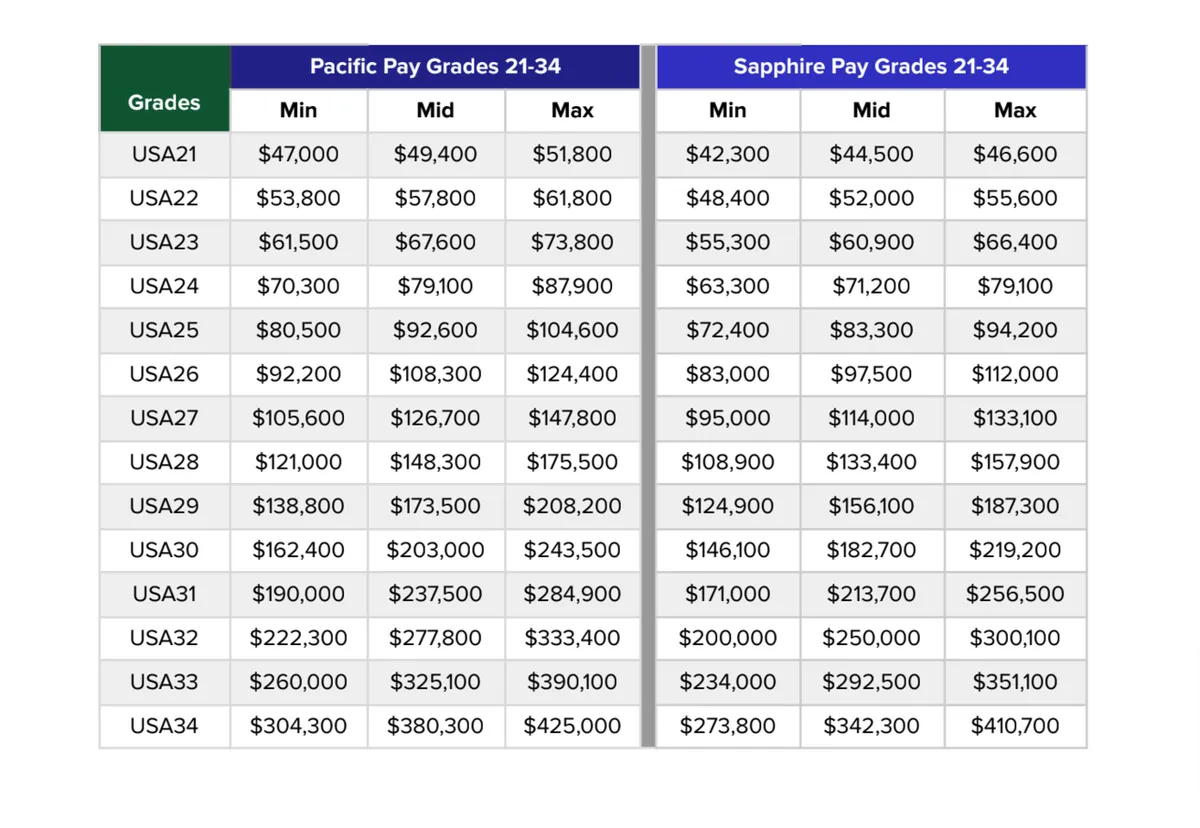Click the $47,000 Pacific minimum cell
The width and height of the screenshot is (1200, 828).
[298, 154]
